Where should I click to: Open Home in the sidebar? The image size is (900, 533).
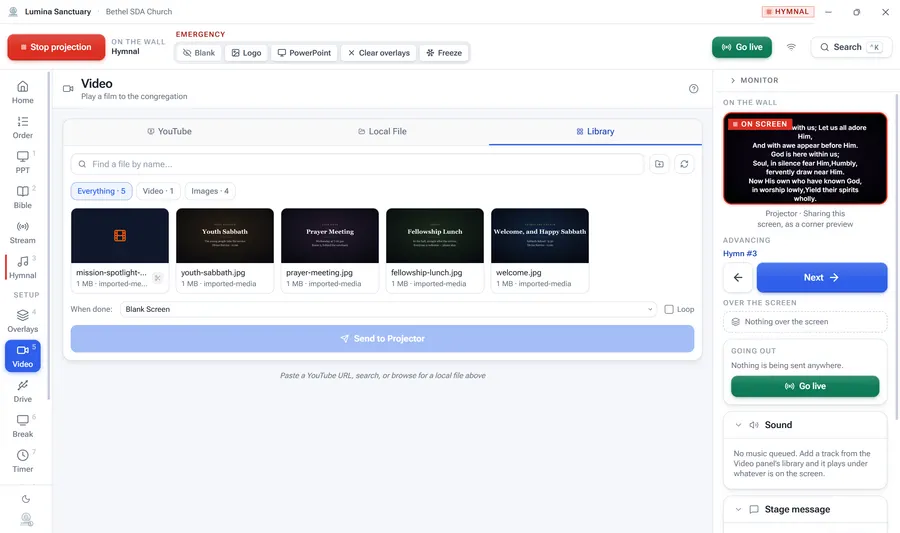click(22, 92)
